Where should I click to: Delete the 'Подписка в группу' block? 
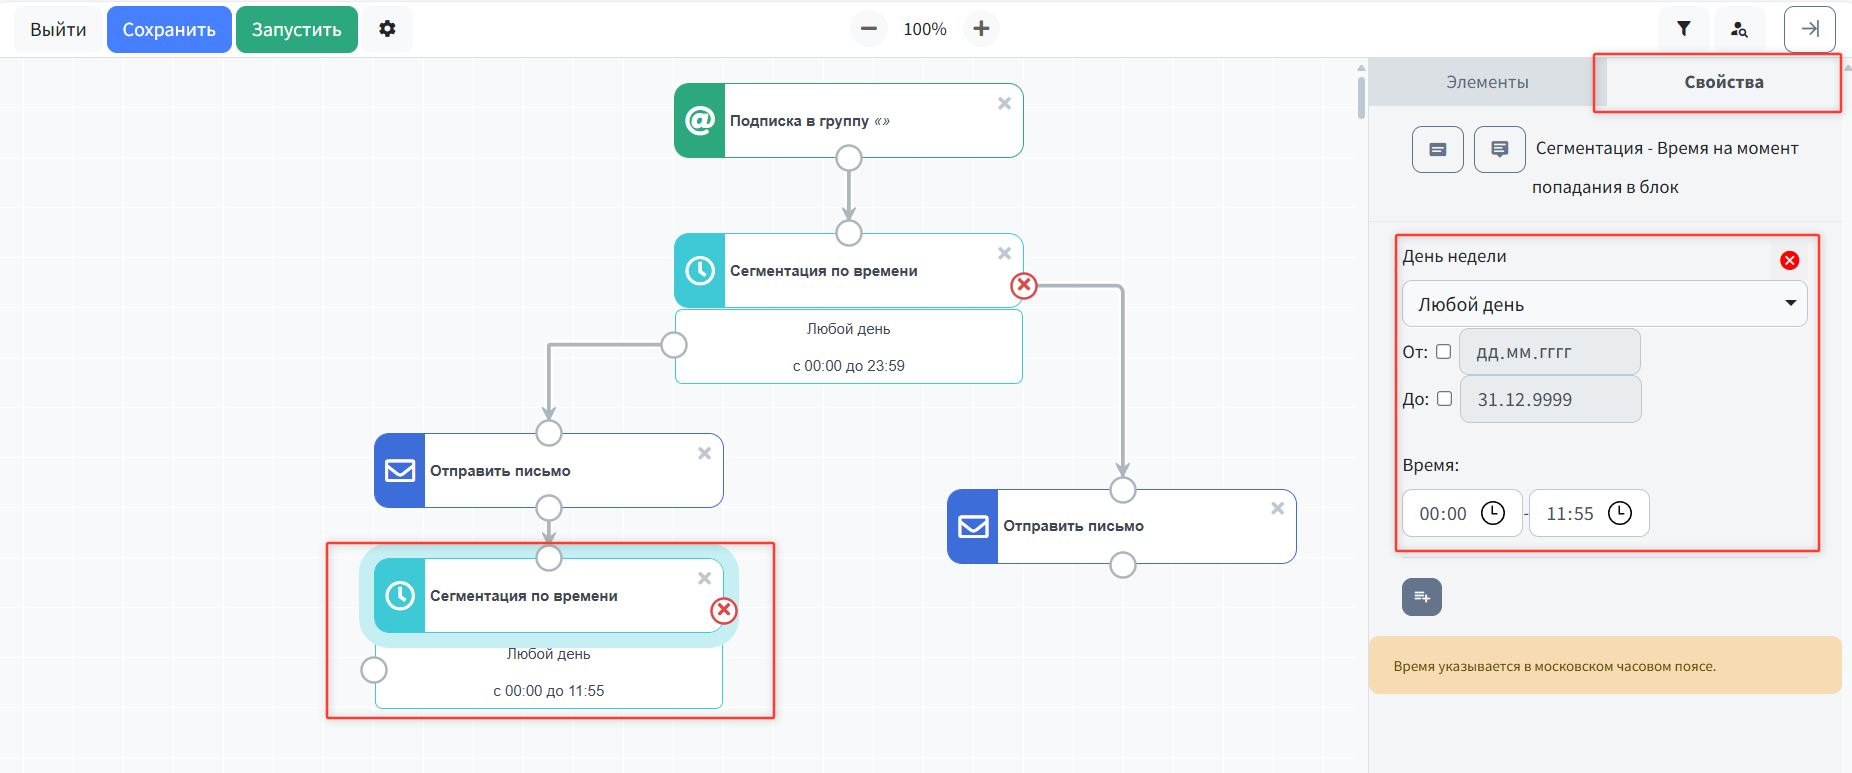pyautogui.click(x=1004, y=103)
